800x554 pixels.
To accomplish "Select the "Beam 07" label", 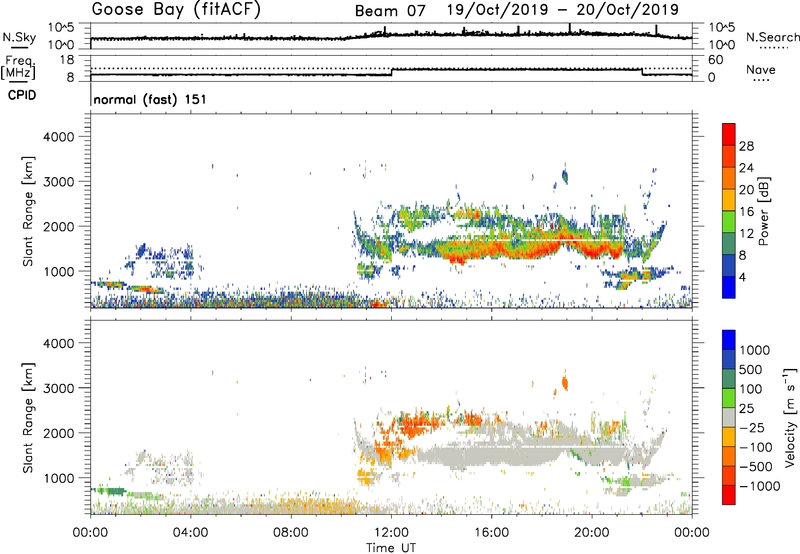I will tap(390, 11).
